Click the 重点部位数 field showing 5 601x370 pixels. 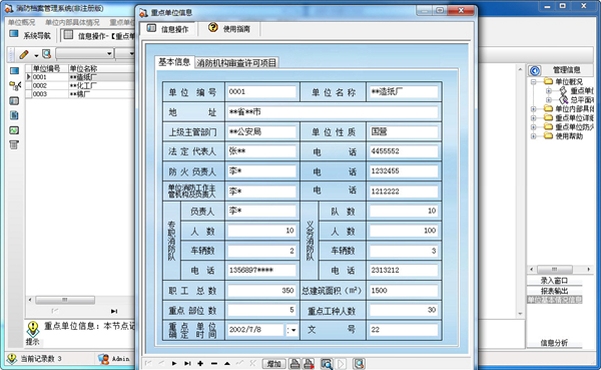click(x=262, y=310)
